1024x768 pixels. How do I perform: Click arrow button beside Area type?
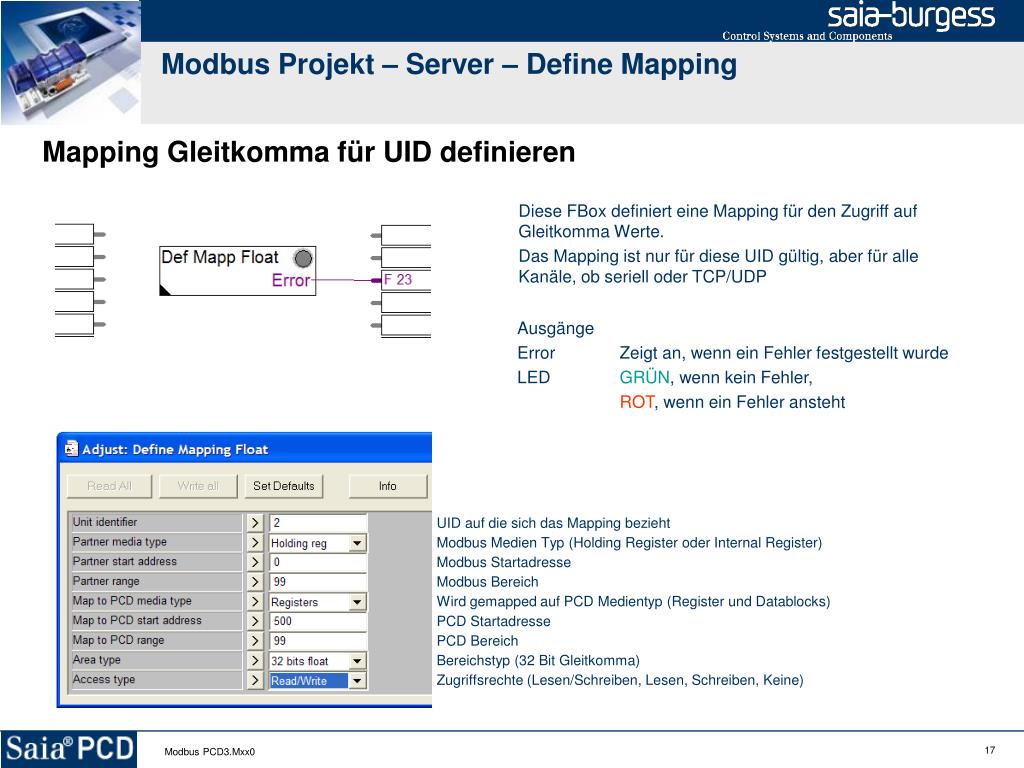point(255,660)
